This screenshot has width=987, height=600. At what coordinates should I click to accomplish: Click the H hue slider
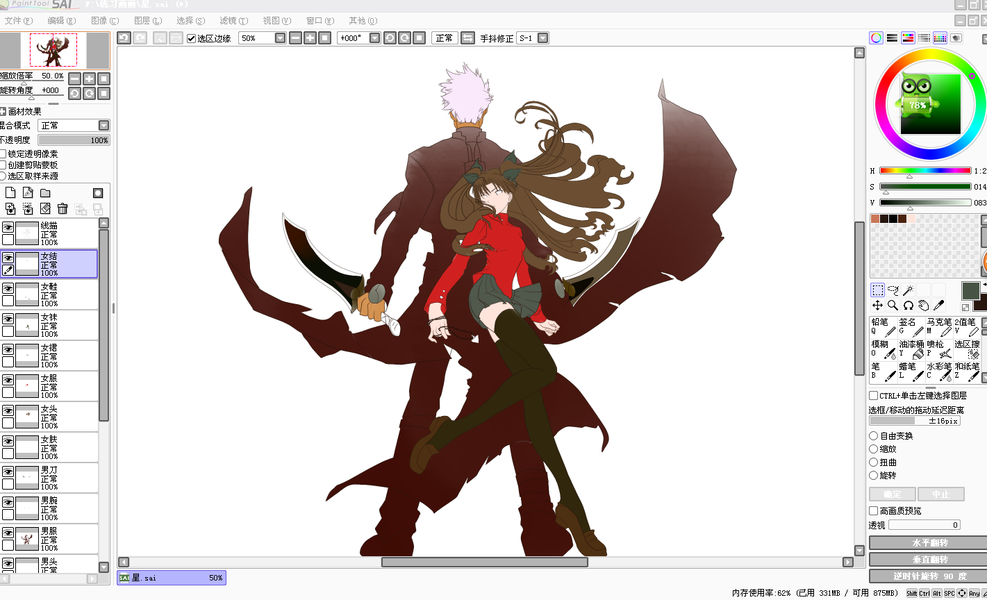pos(925,171)
